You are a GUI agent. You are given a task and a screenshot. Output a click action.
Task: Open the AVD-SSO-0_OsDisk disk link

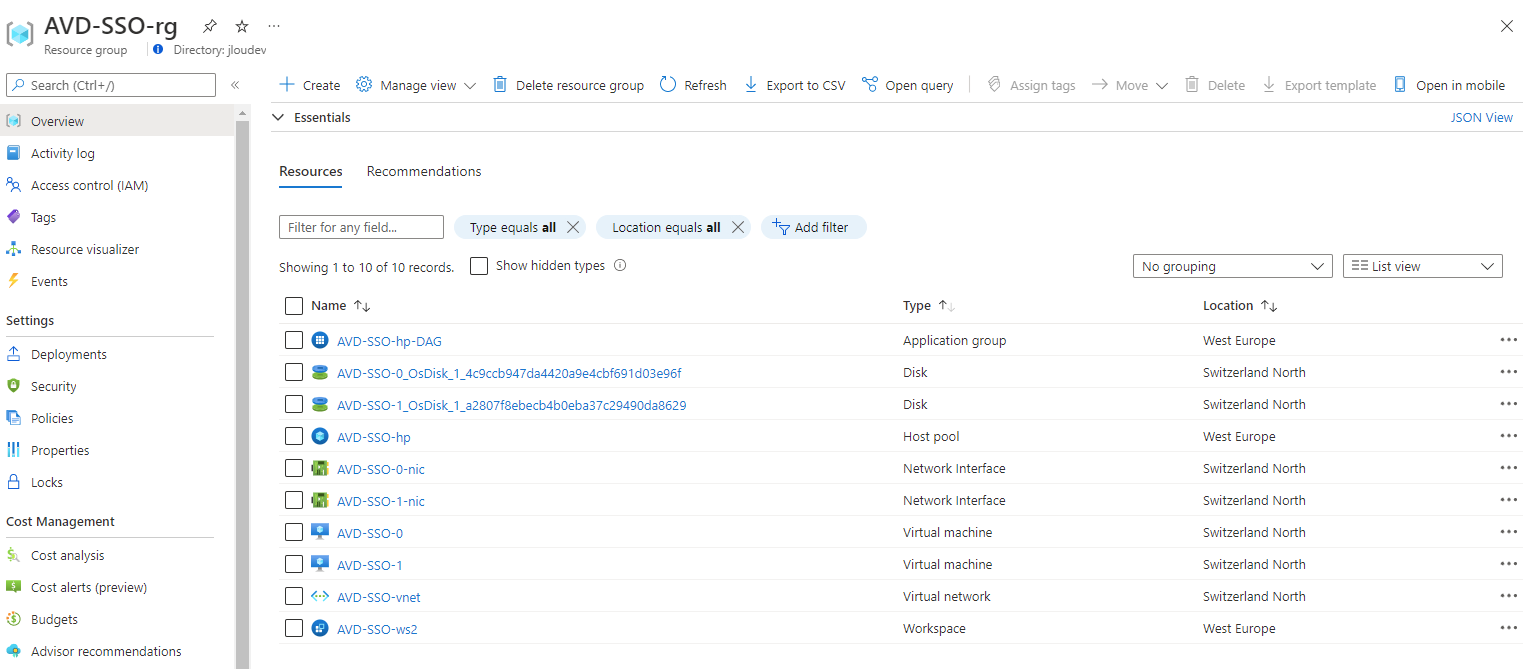(509, 373)
